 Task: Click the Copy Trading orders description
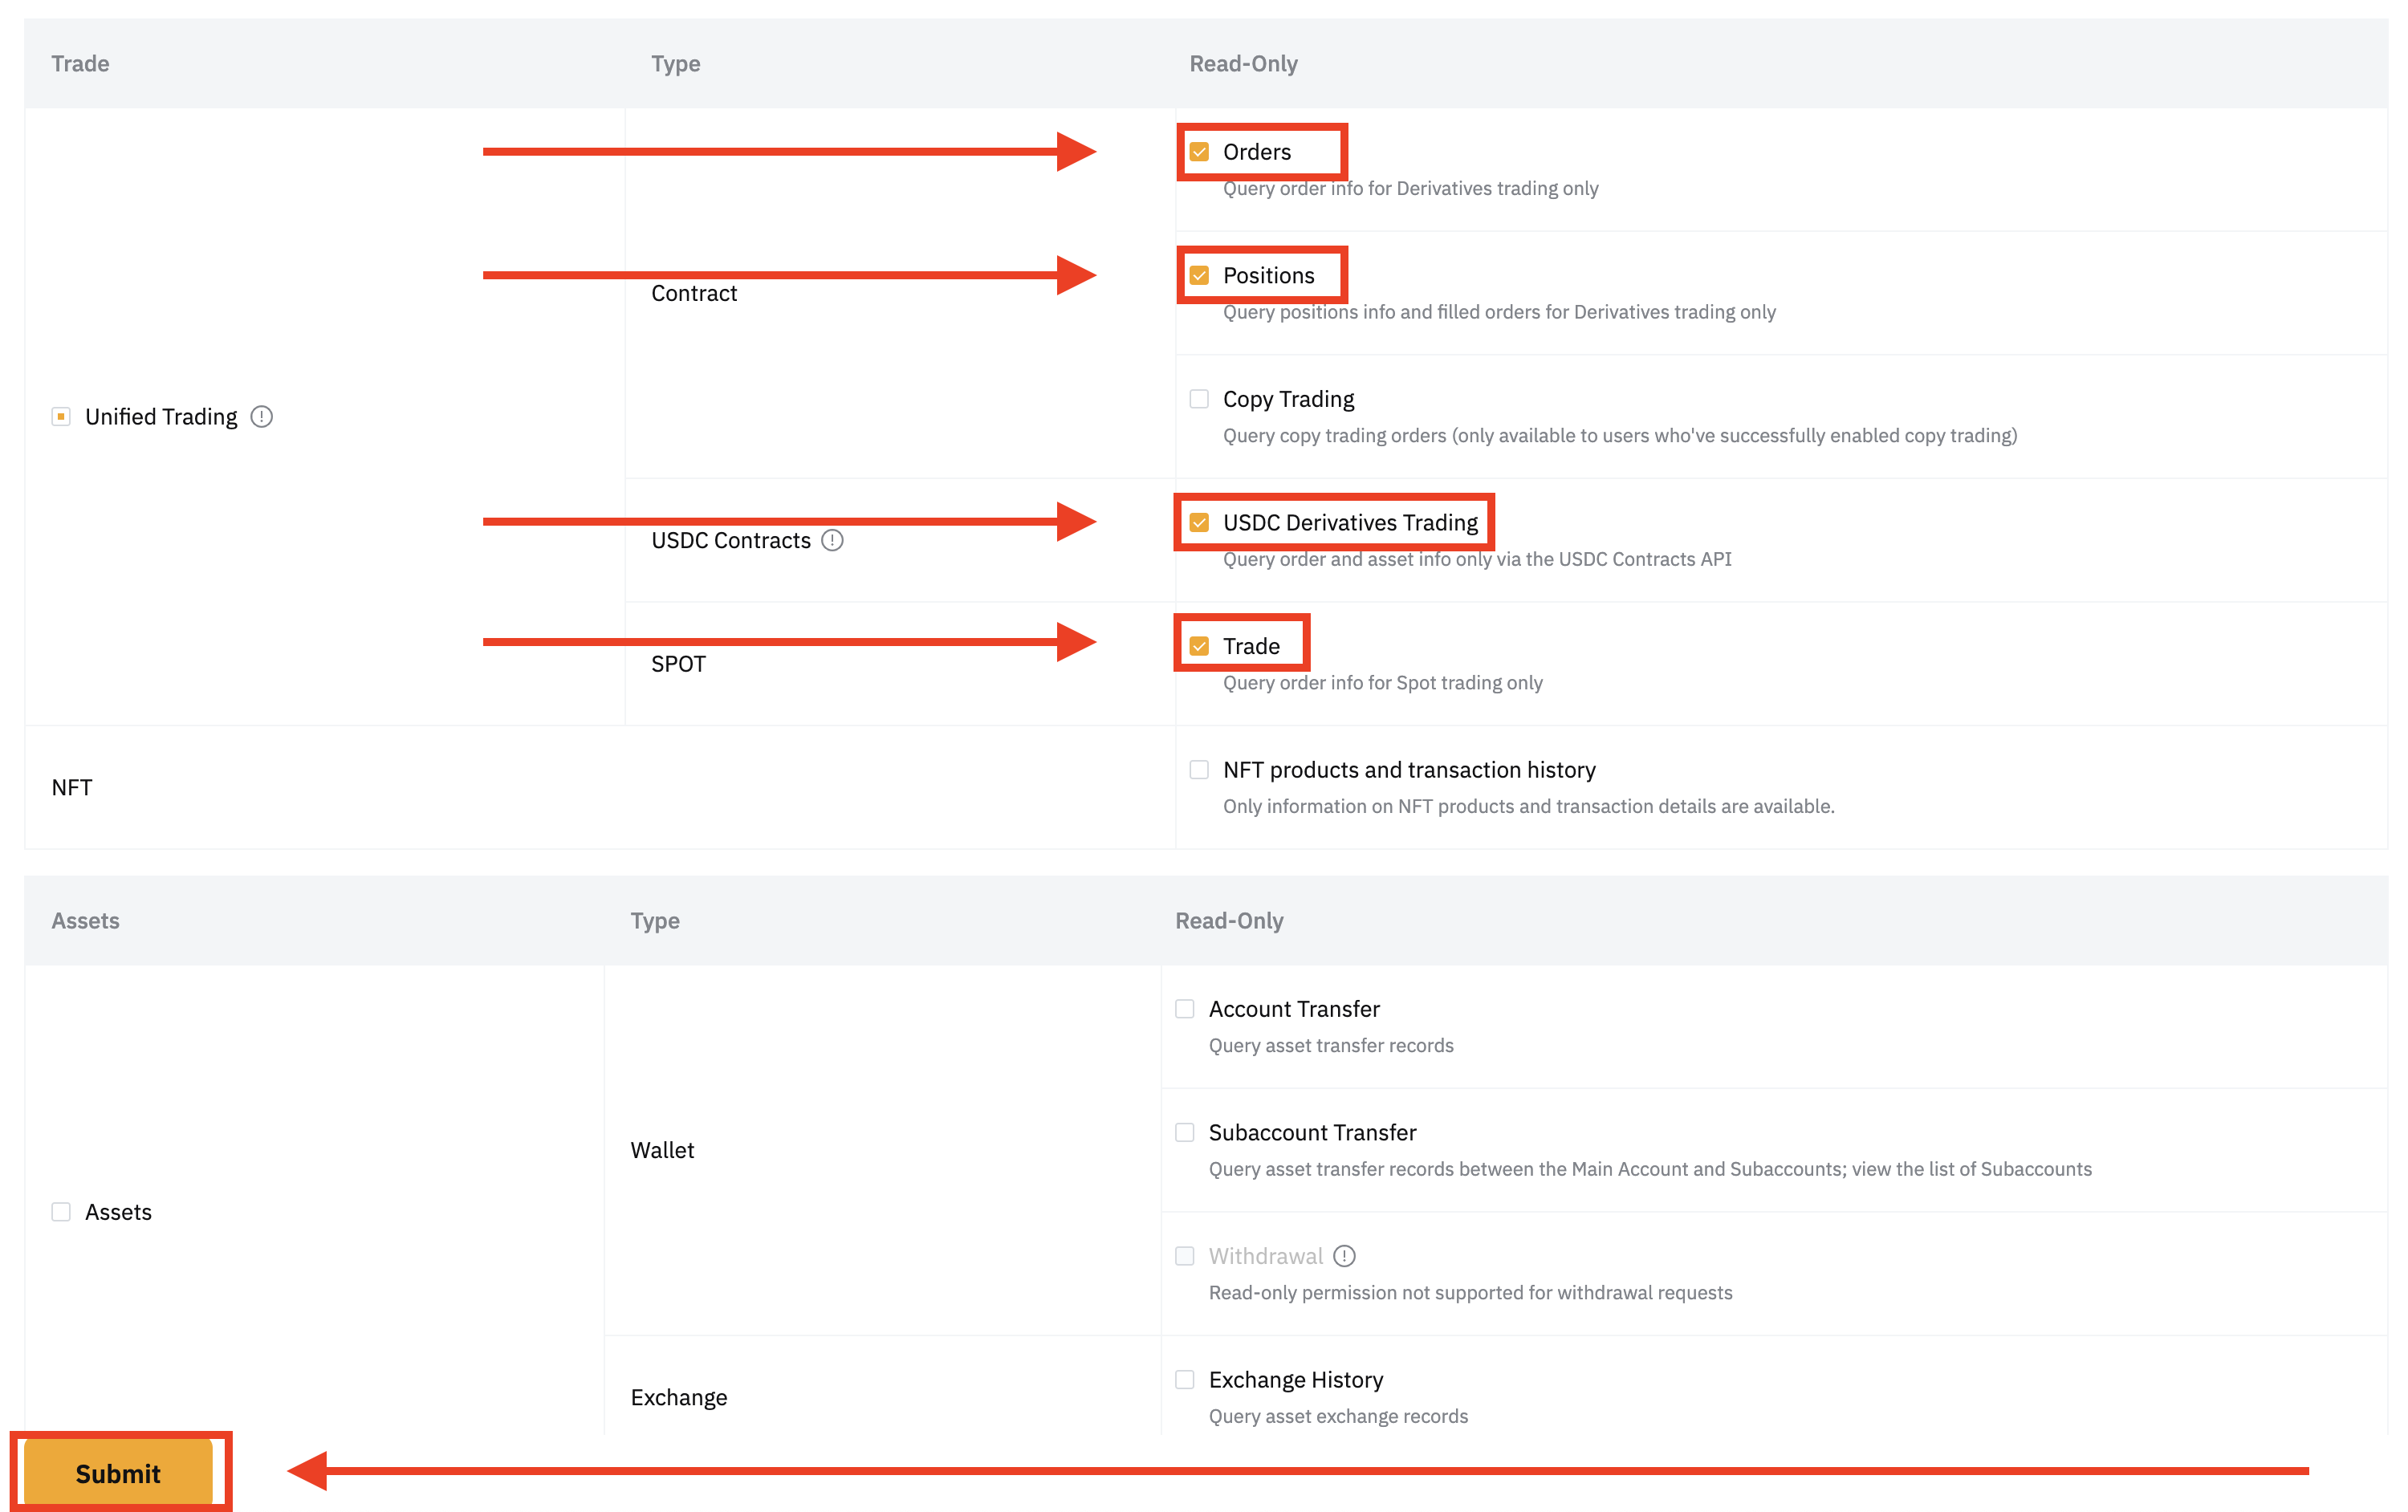click(1620, 435)
